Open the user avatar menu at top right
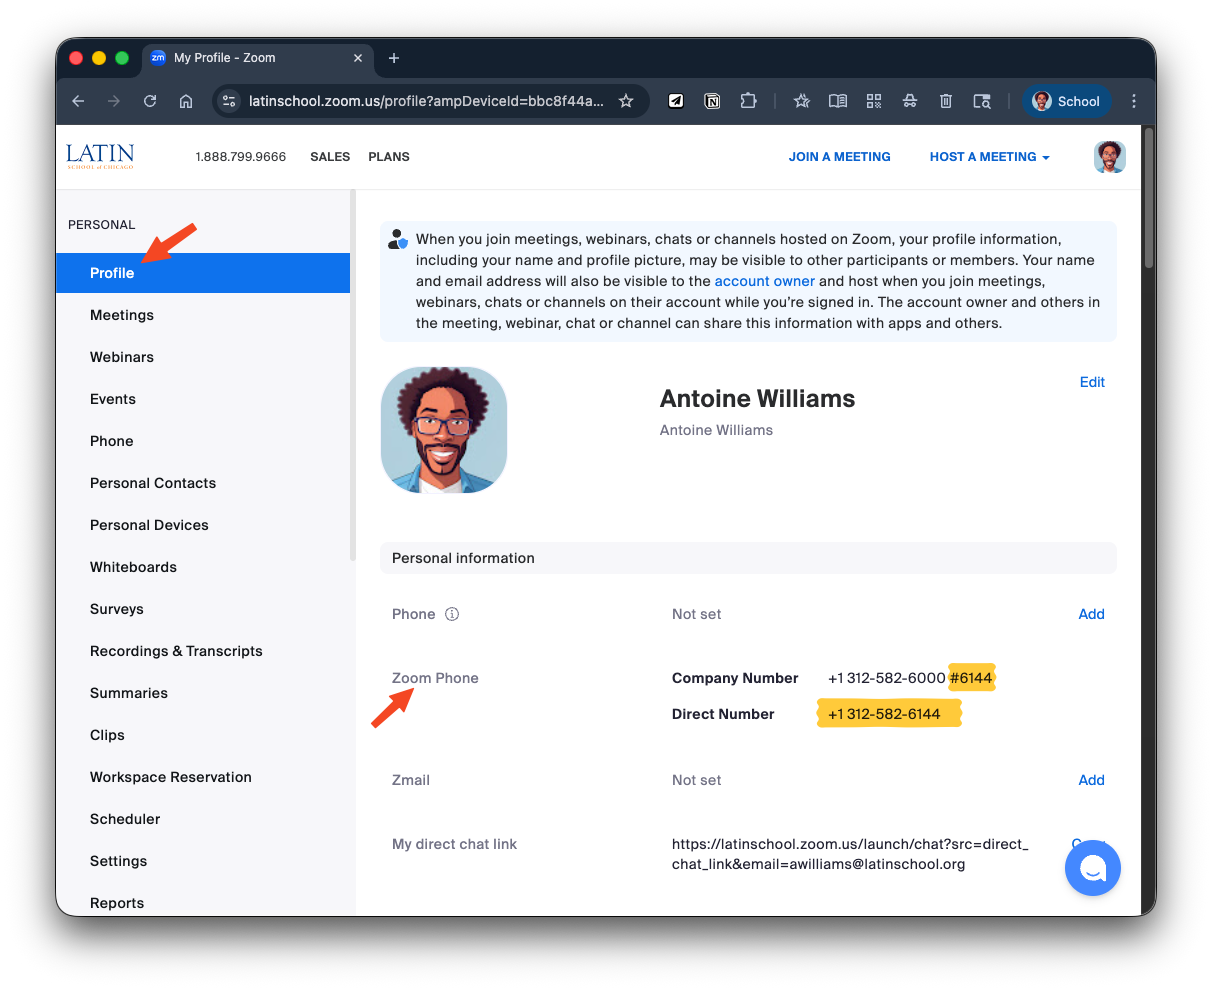Screen dimensions: 1212x990 click(1110, 157)
